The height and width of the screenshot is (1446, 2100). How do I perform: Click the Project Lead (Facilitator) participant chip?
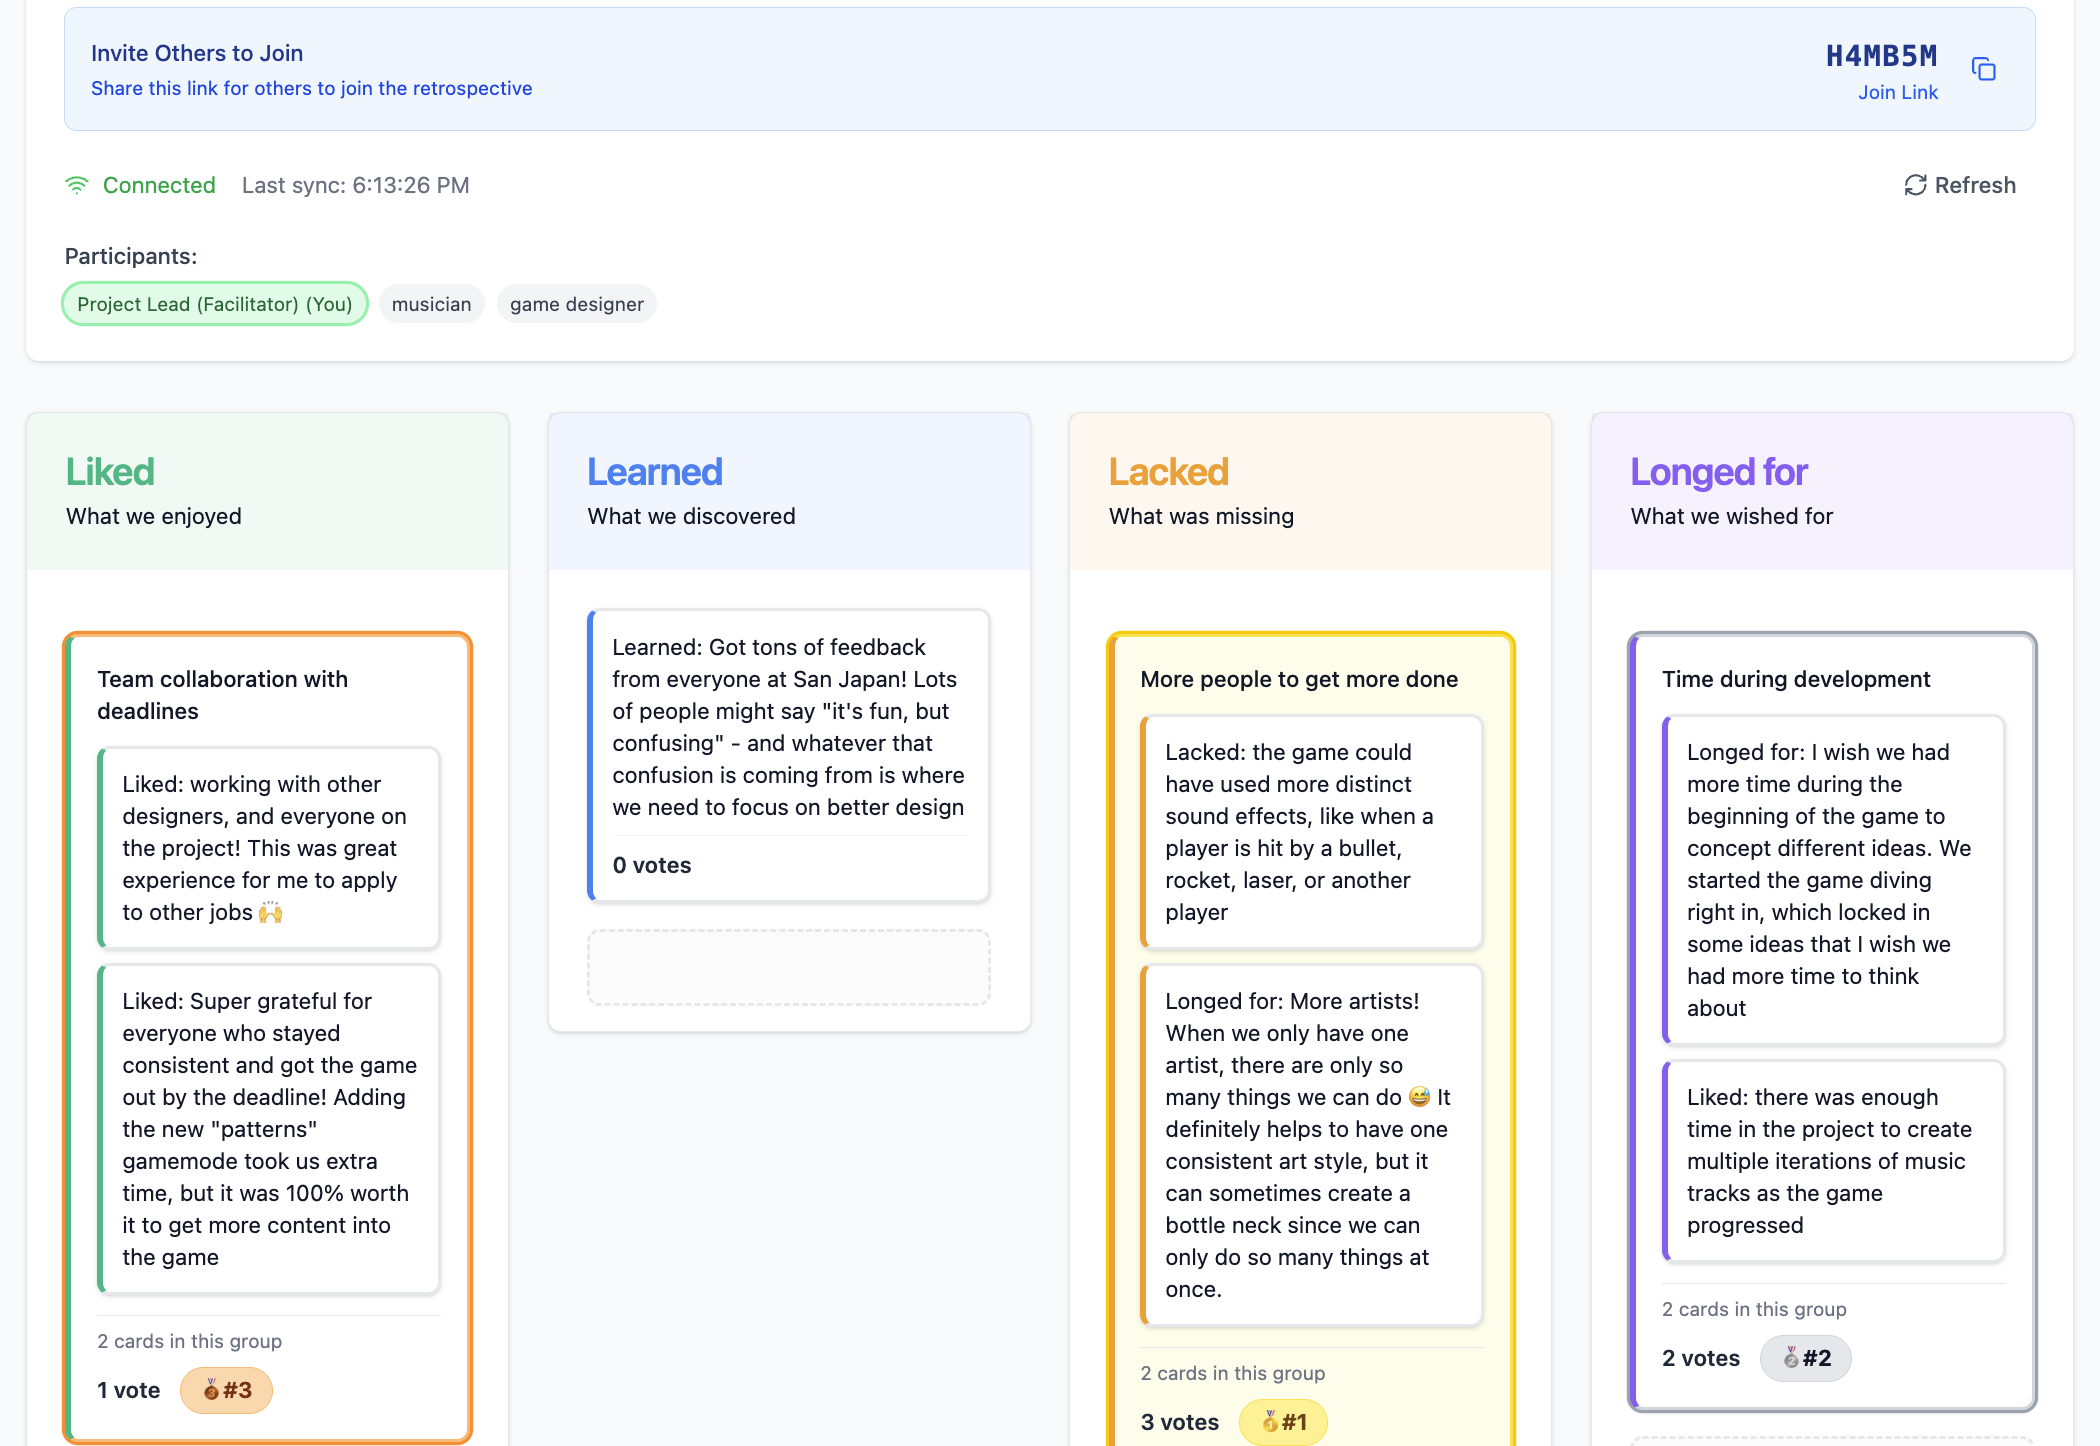[x=215, y=304]
